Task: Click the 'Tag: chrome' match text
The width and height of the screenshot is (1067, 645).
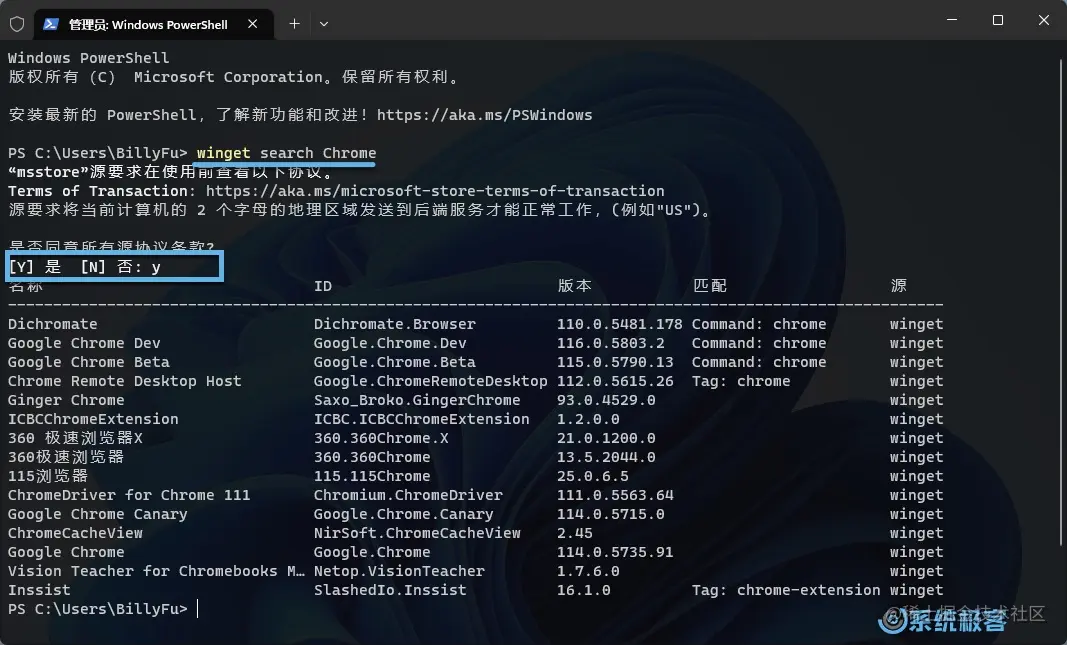Action: pyautogui.click(x=741, y=381)
